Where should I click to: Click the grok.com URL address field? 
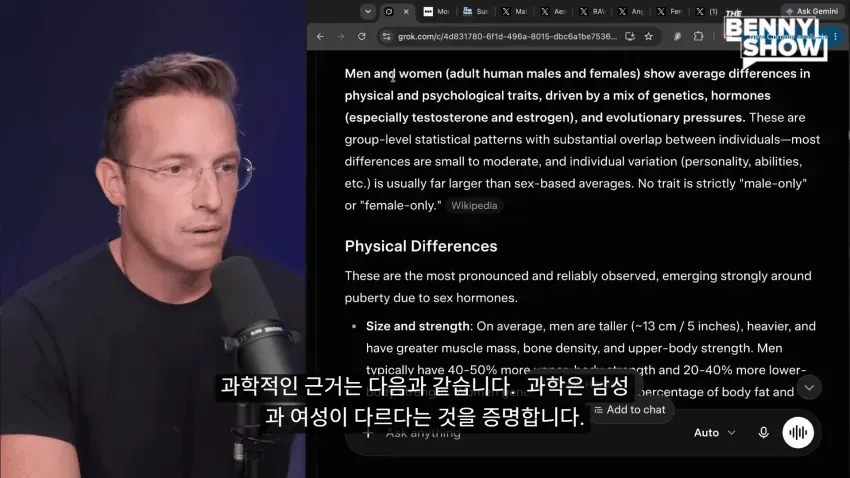[x=507, y=36]
